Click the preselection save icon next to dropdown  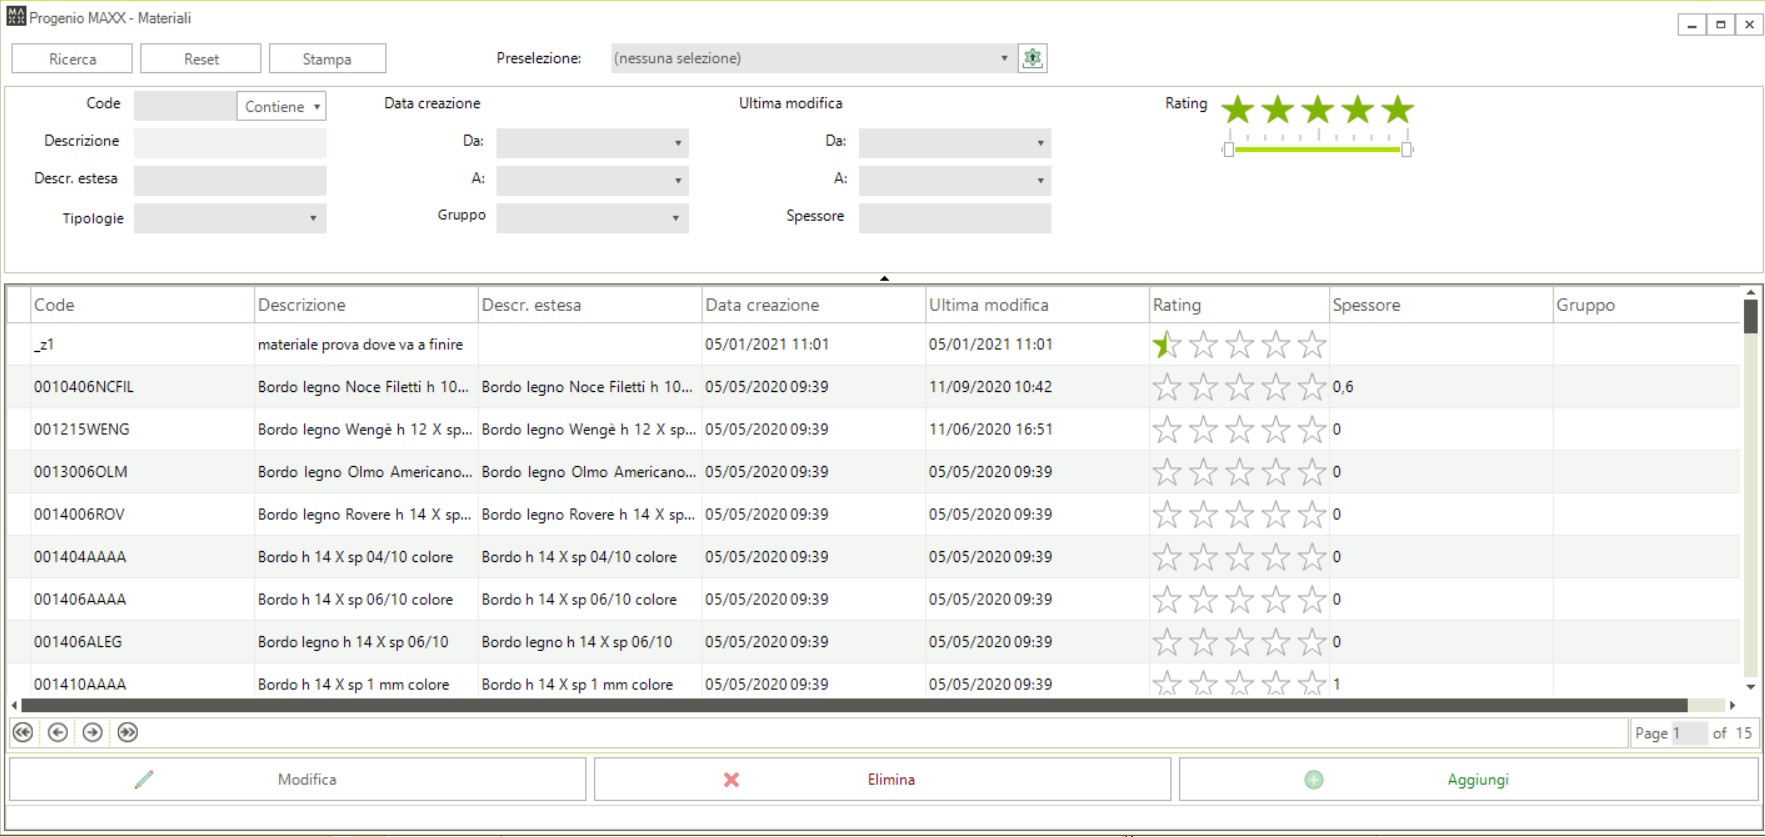click(1032, 58)
